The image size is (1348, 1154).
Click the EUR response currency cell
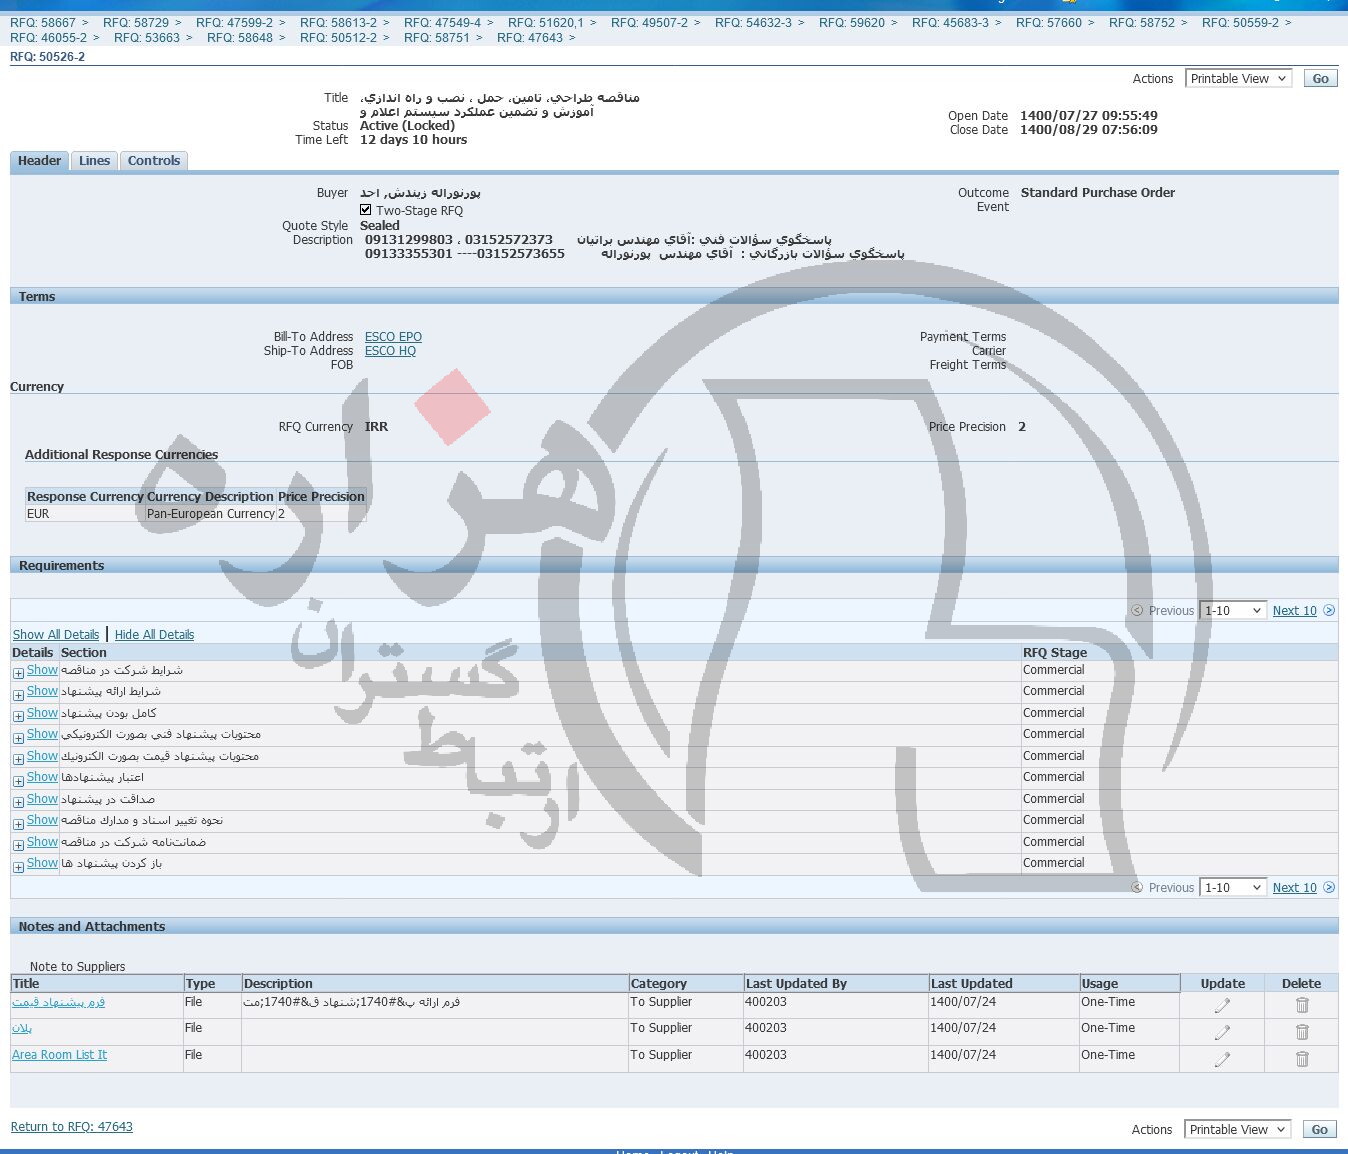point(85,514)
